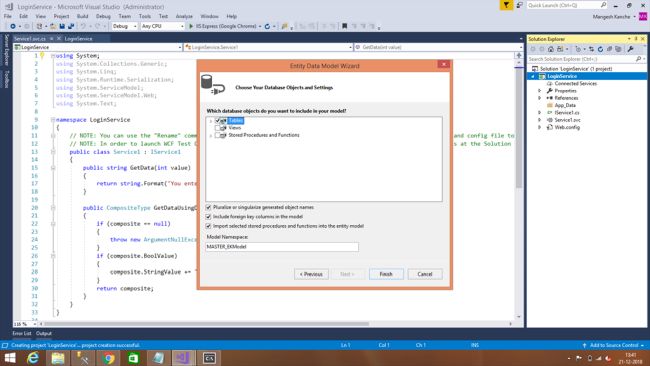Open the File menu

coord(8,16)
